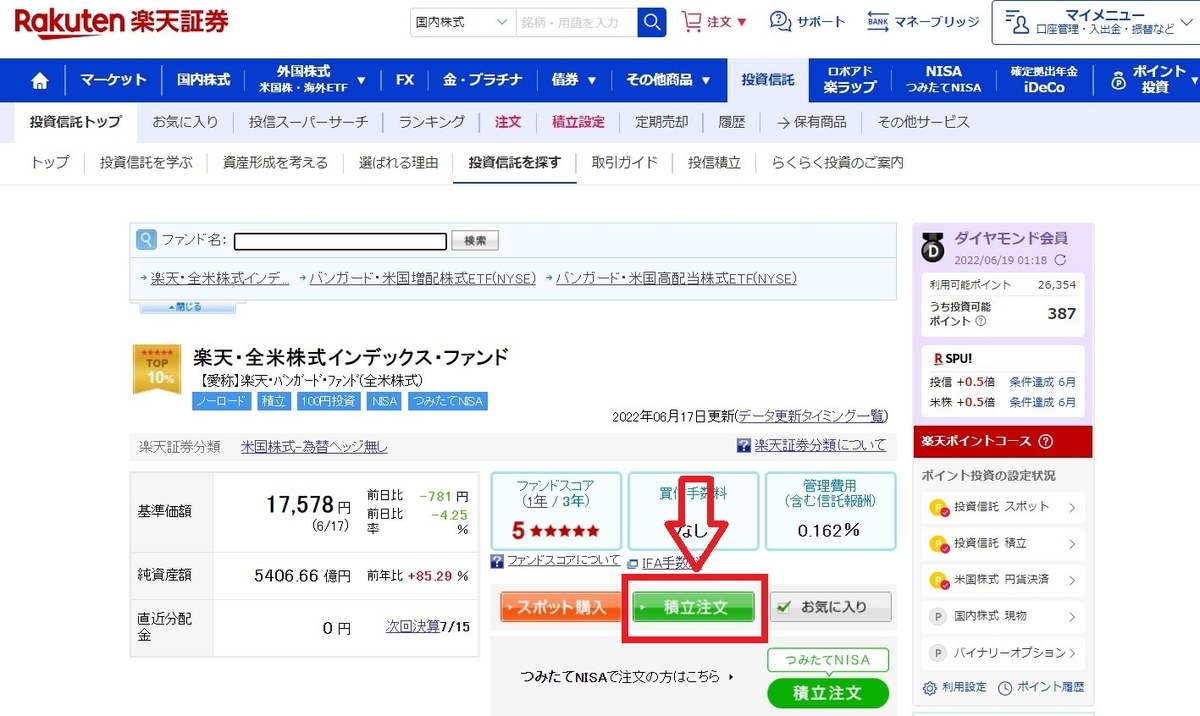Open 取引ガイド in third navigation row

tap(624, 162)
